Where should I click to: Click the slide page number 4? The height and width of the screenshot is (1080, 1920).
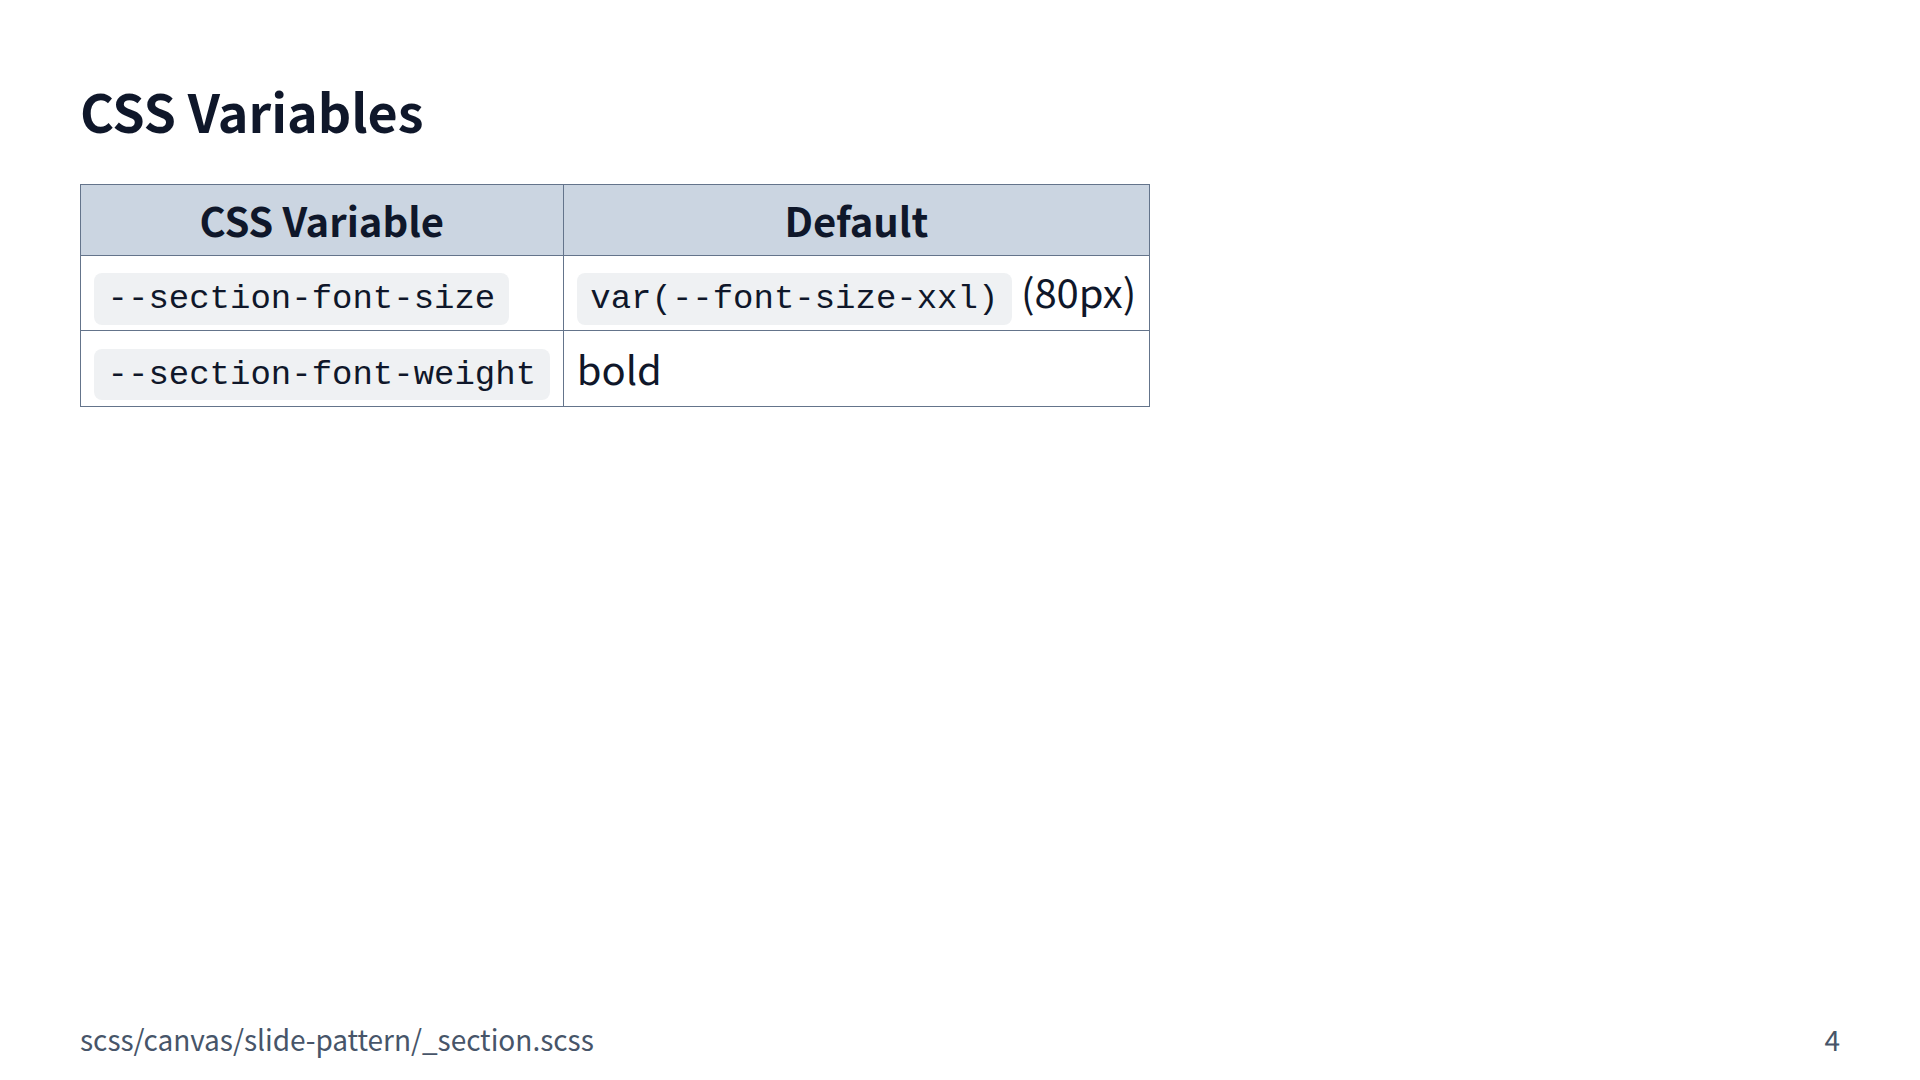pyautogui.click(x=1831, y=1041)
